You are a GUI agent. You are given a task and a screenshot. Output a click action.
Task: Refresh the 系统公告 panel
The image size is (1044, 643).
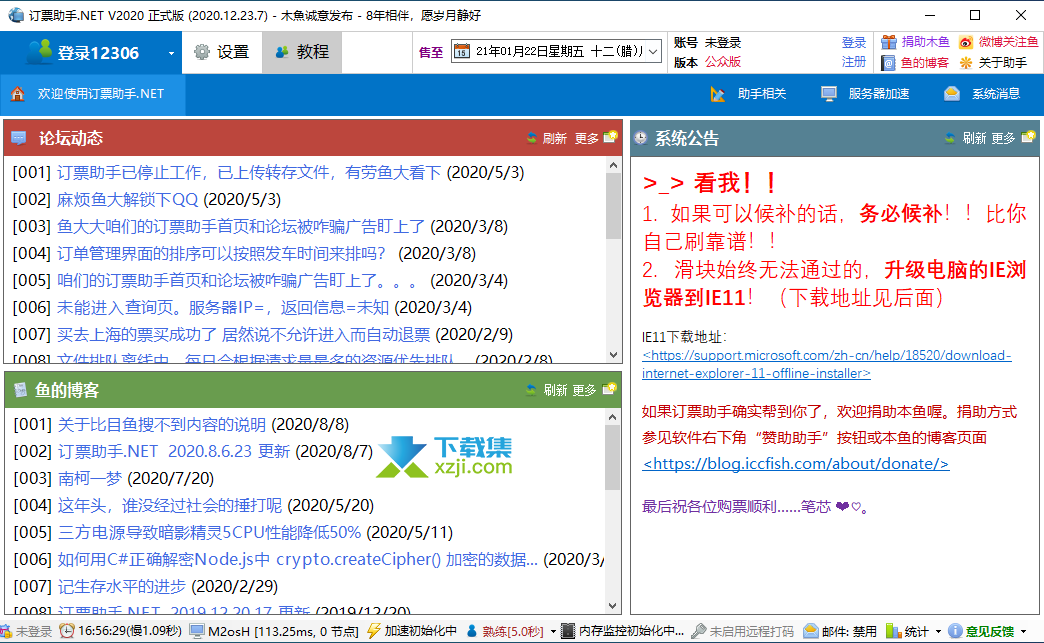[965, 138]
